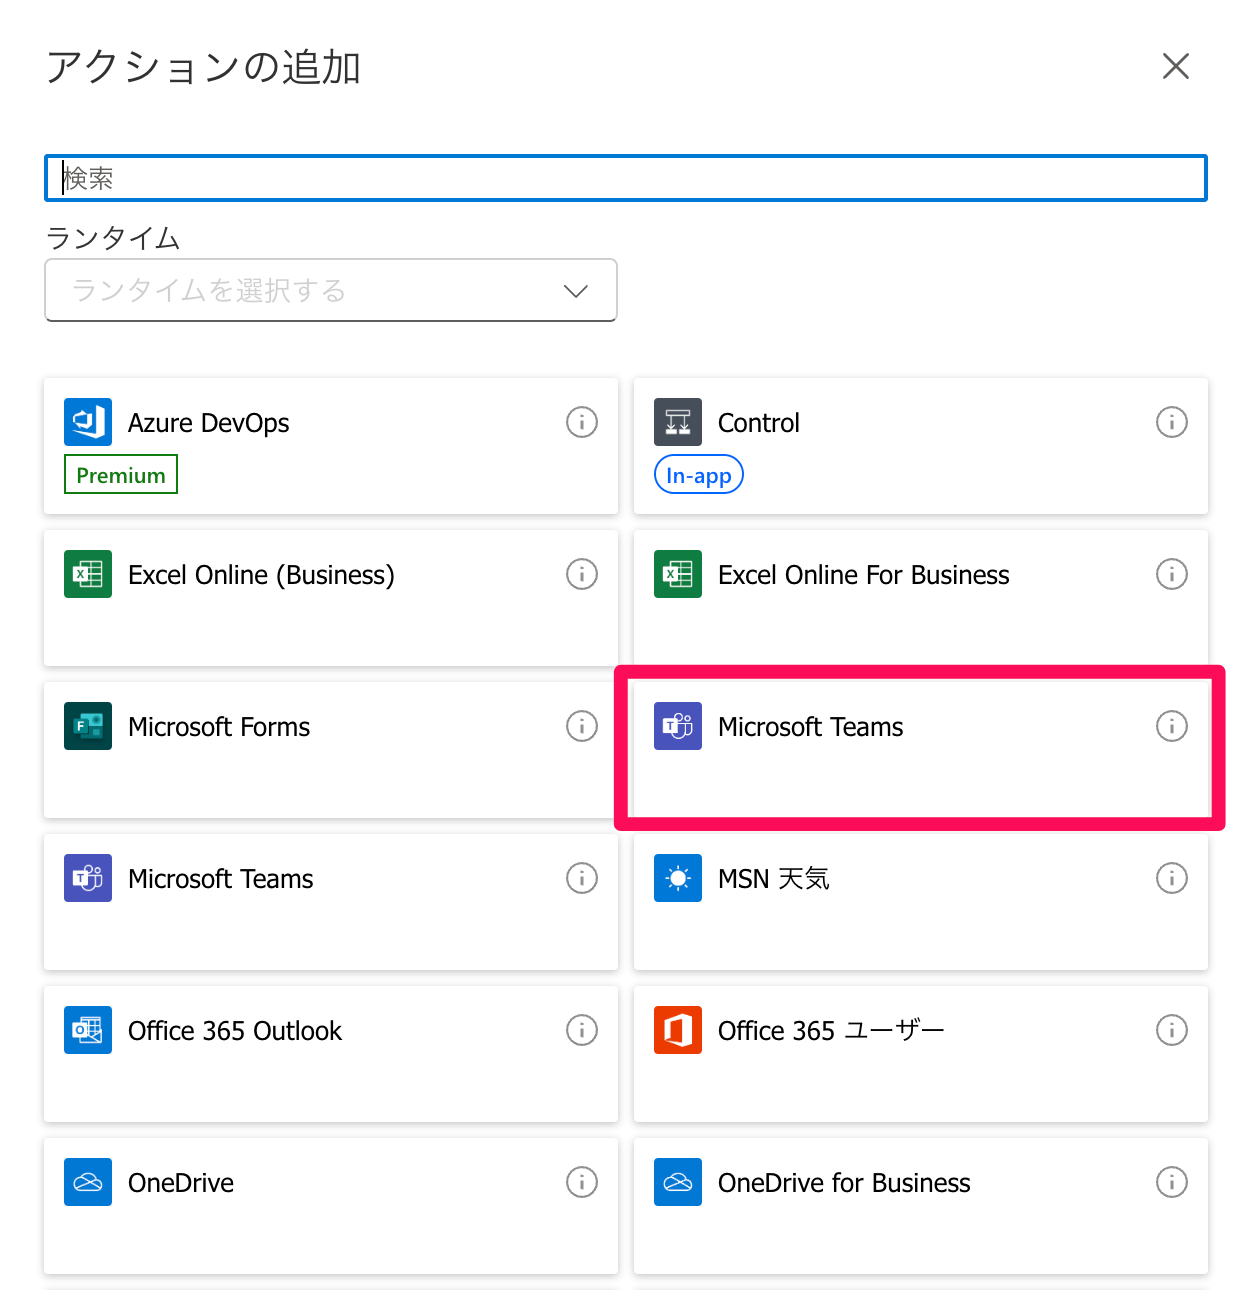Show info for OneDrive
Screen dimensions: 1248x1290
tap(582, 1182)
